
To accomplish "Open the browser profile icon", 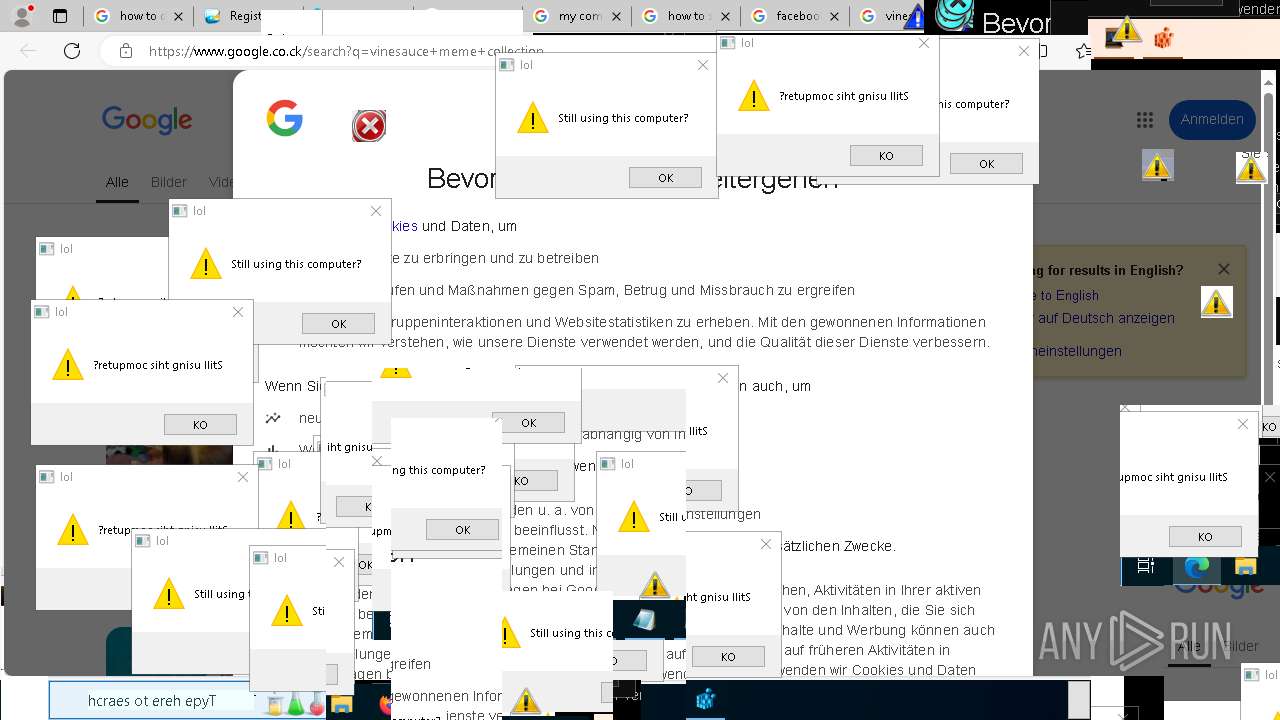I will click(24, 16).
